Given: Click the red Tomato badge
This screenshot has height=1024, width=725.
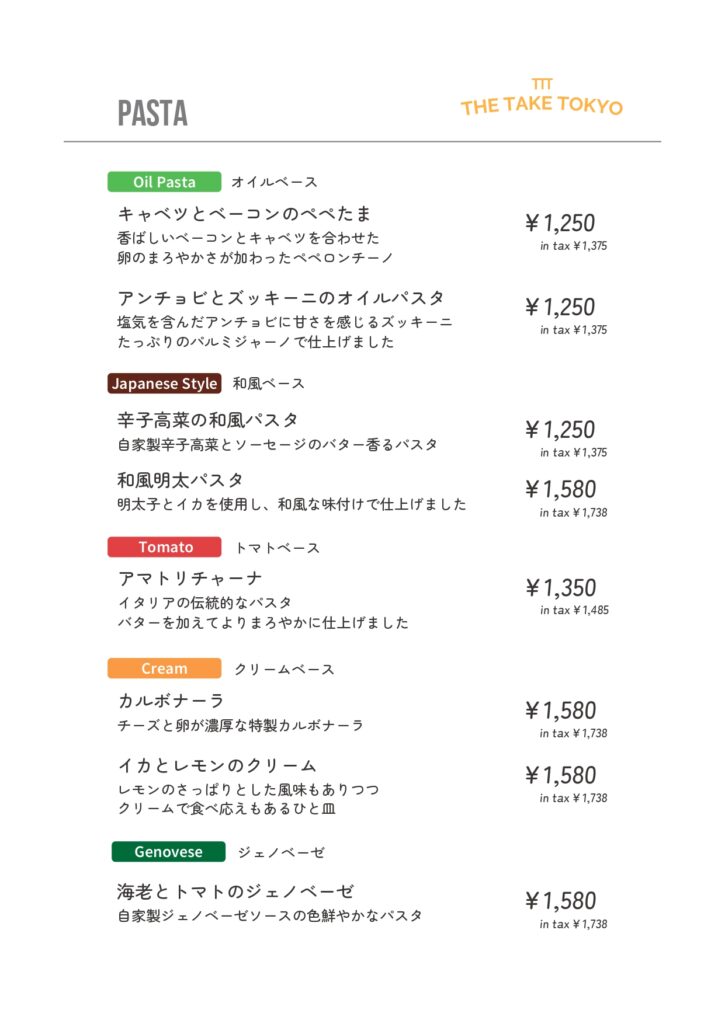Looking at the screenshot, I should (165, 547).
